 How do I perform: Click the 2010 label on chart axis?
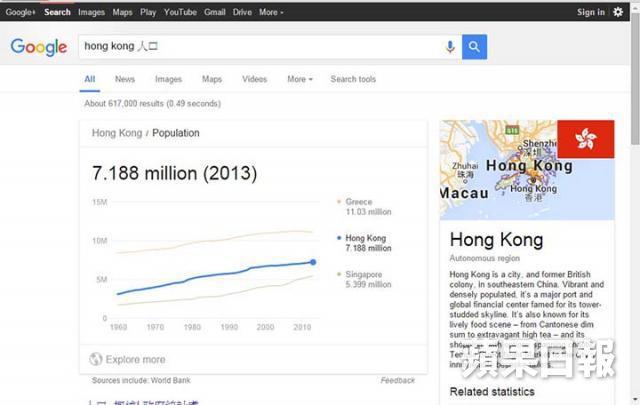[x=302, y=327]
